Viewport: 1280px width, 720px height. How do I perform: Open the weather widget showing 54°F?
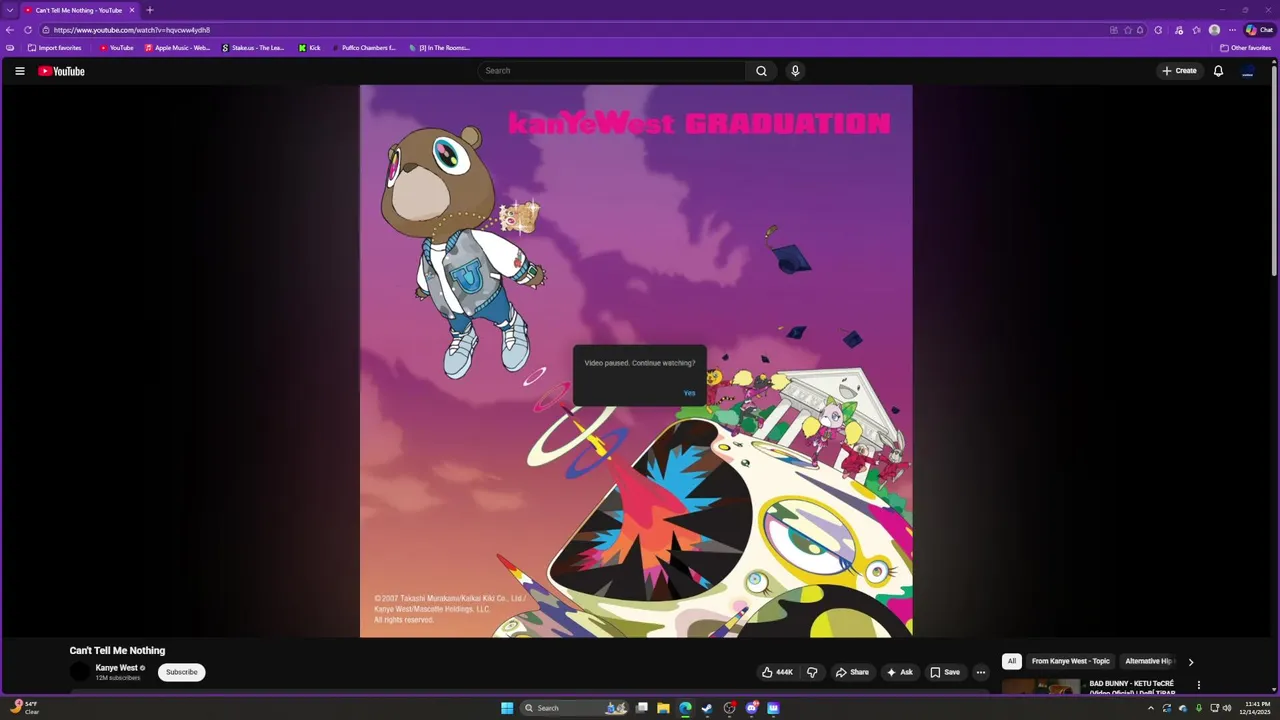click(x=24, y=708)
